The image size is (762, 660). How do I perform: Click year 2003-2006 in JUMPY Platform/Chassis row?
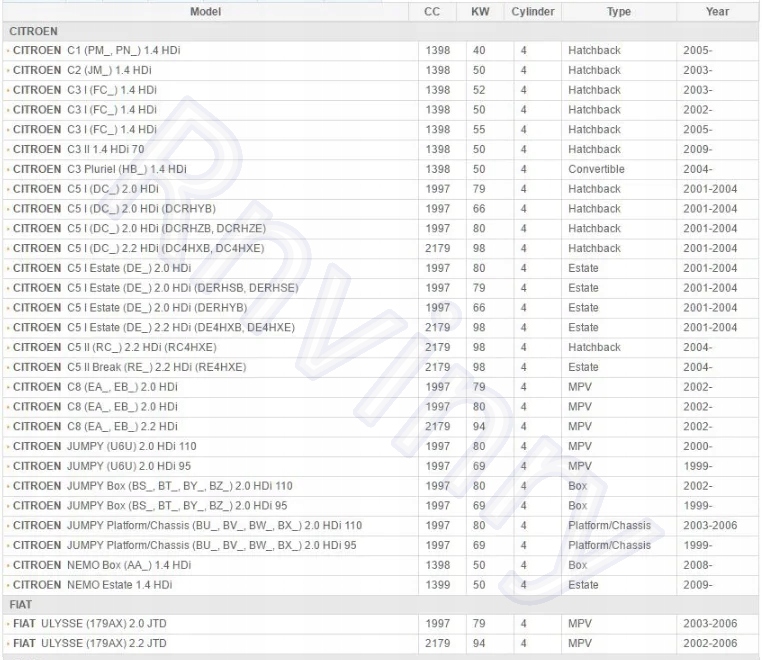(x=710, y=526)
